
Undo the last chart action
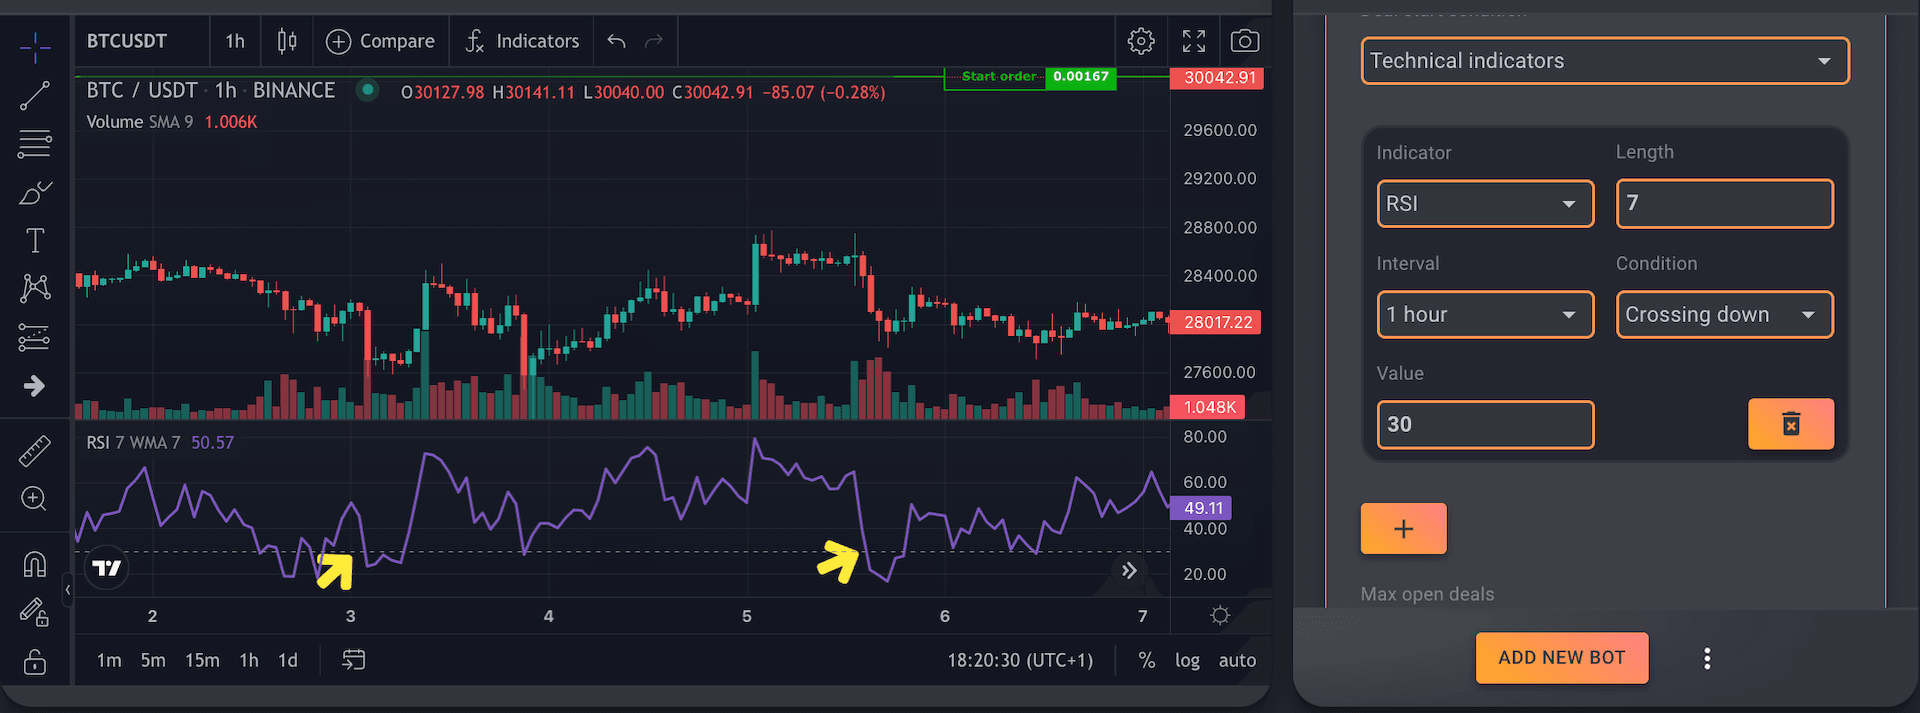click(616, 41)
